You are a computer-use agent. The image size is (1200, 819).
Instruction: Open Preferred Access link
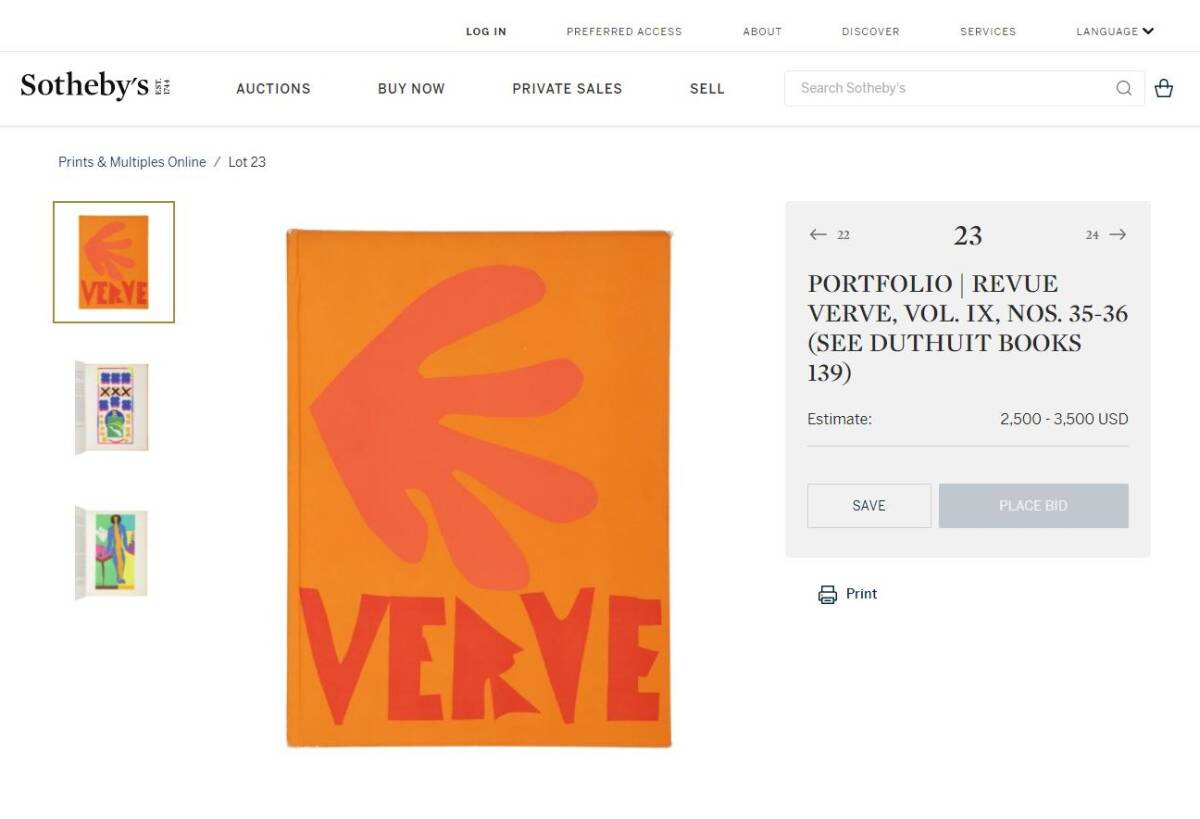click(x=624, y=31)
